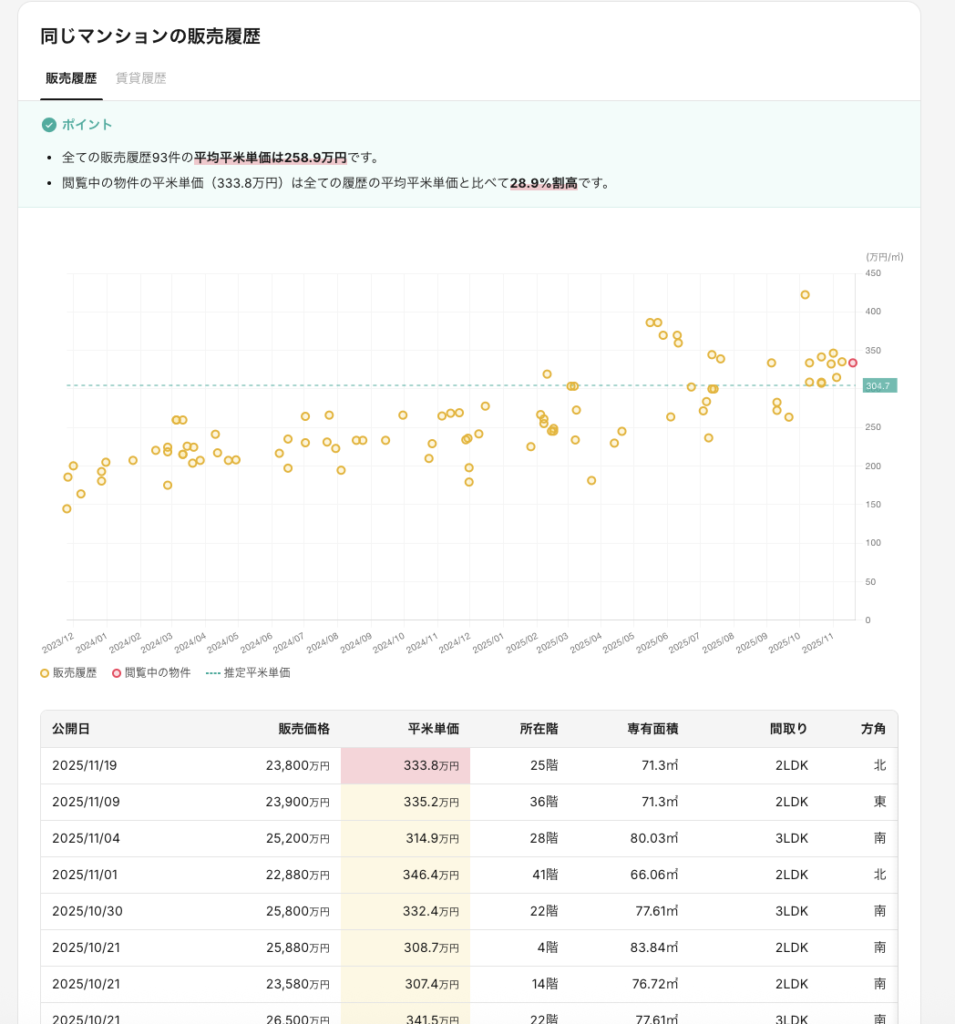
Task: Click the 平米単価 column header
Action: click(x=433, y=729)
